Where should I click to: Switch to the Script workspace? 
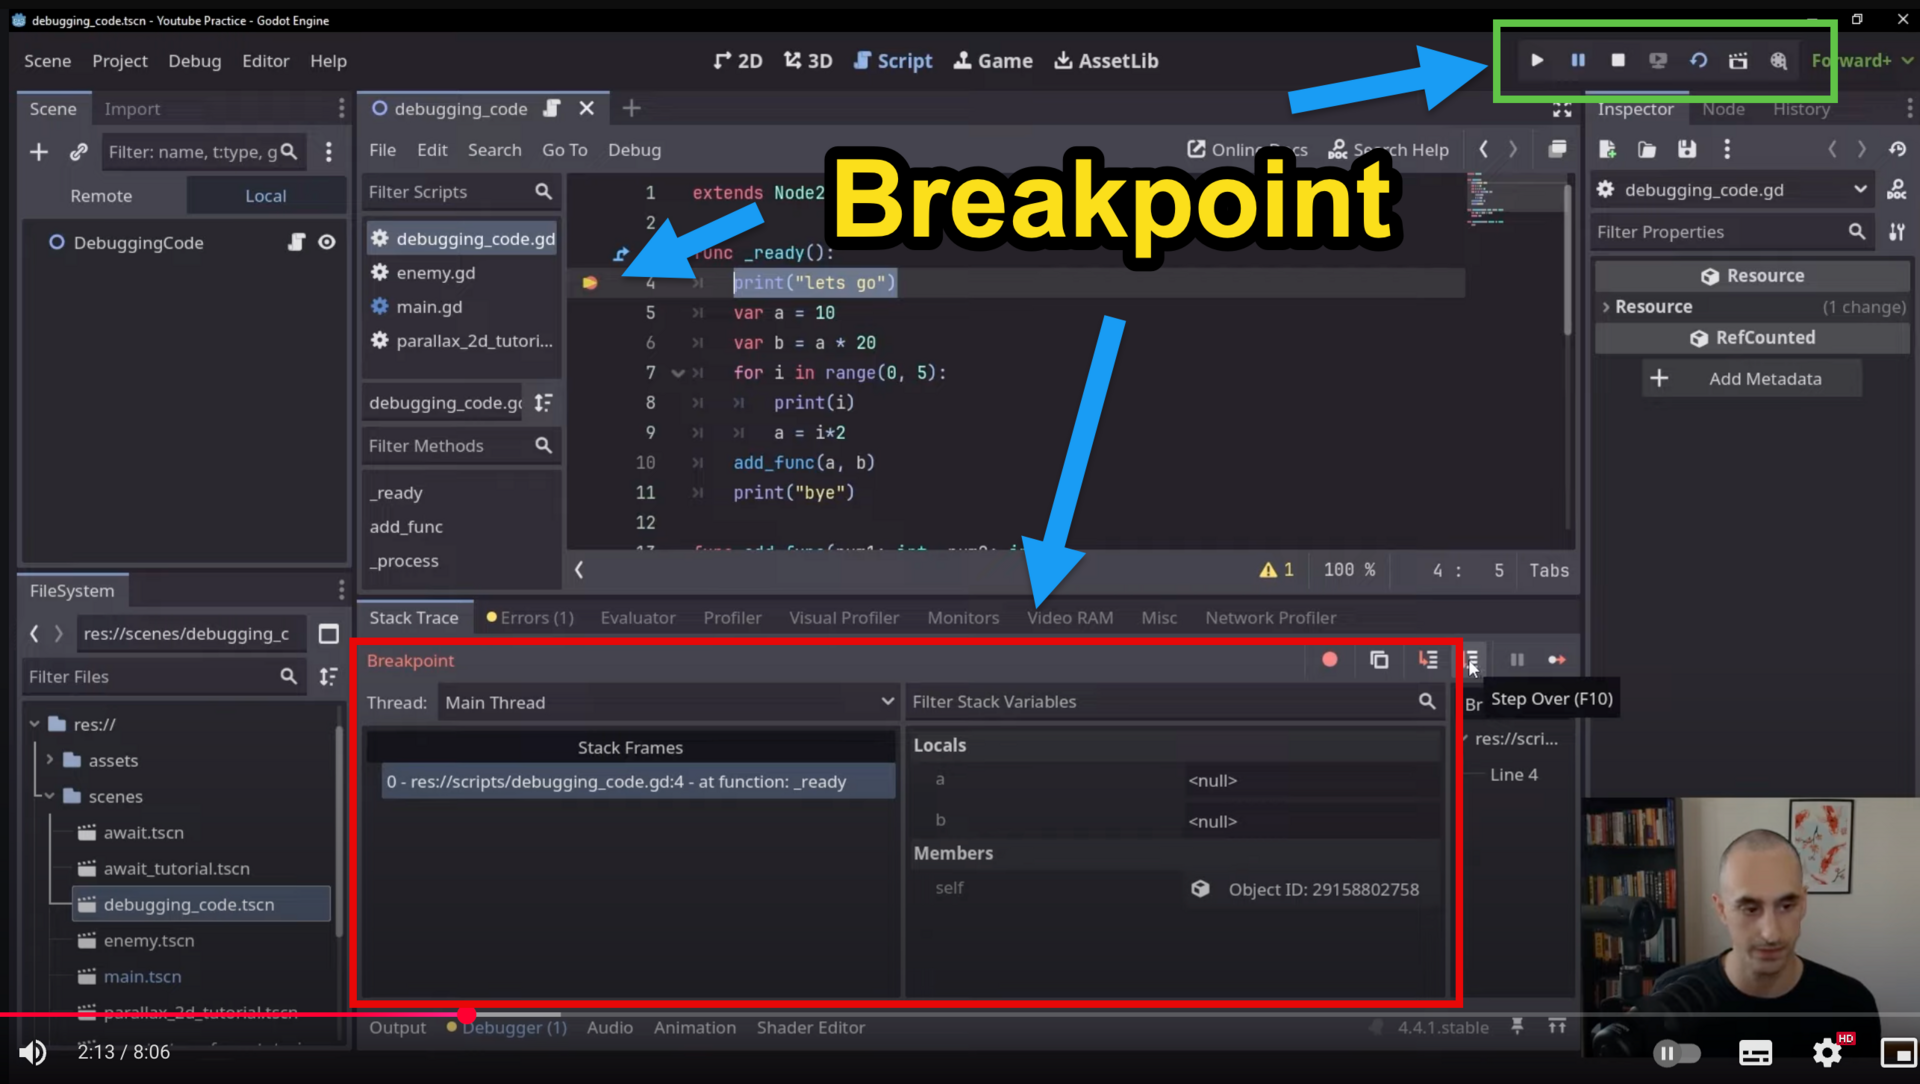click(x=893, y=61)
